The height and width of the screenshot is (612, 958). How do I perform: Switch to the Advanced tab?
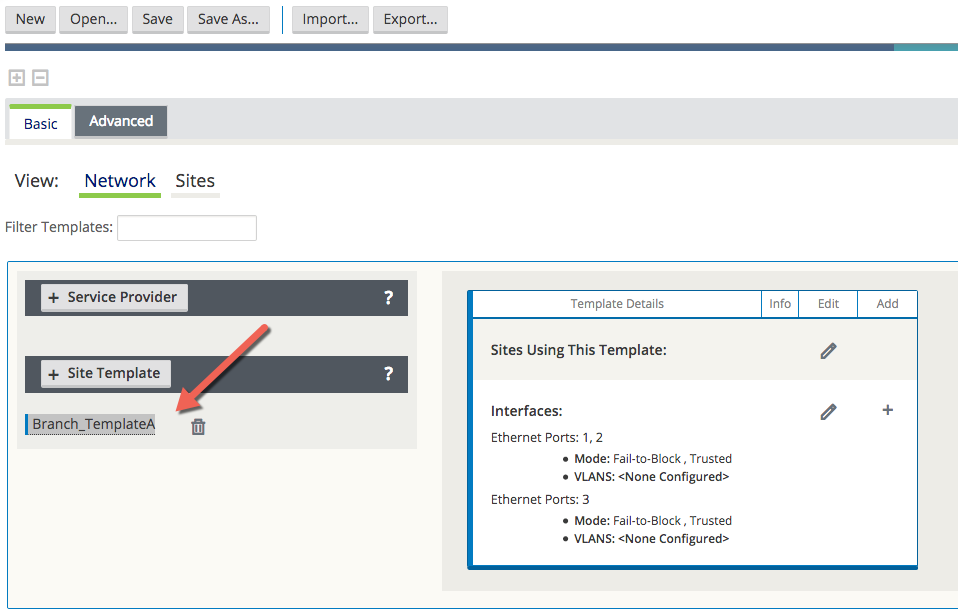tap(121, 121)
